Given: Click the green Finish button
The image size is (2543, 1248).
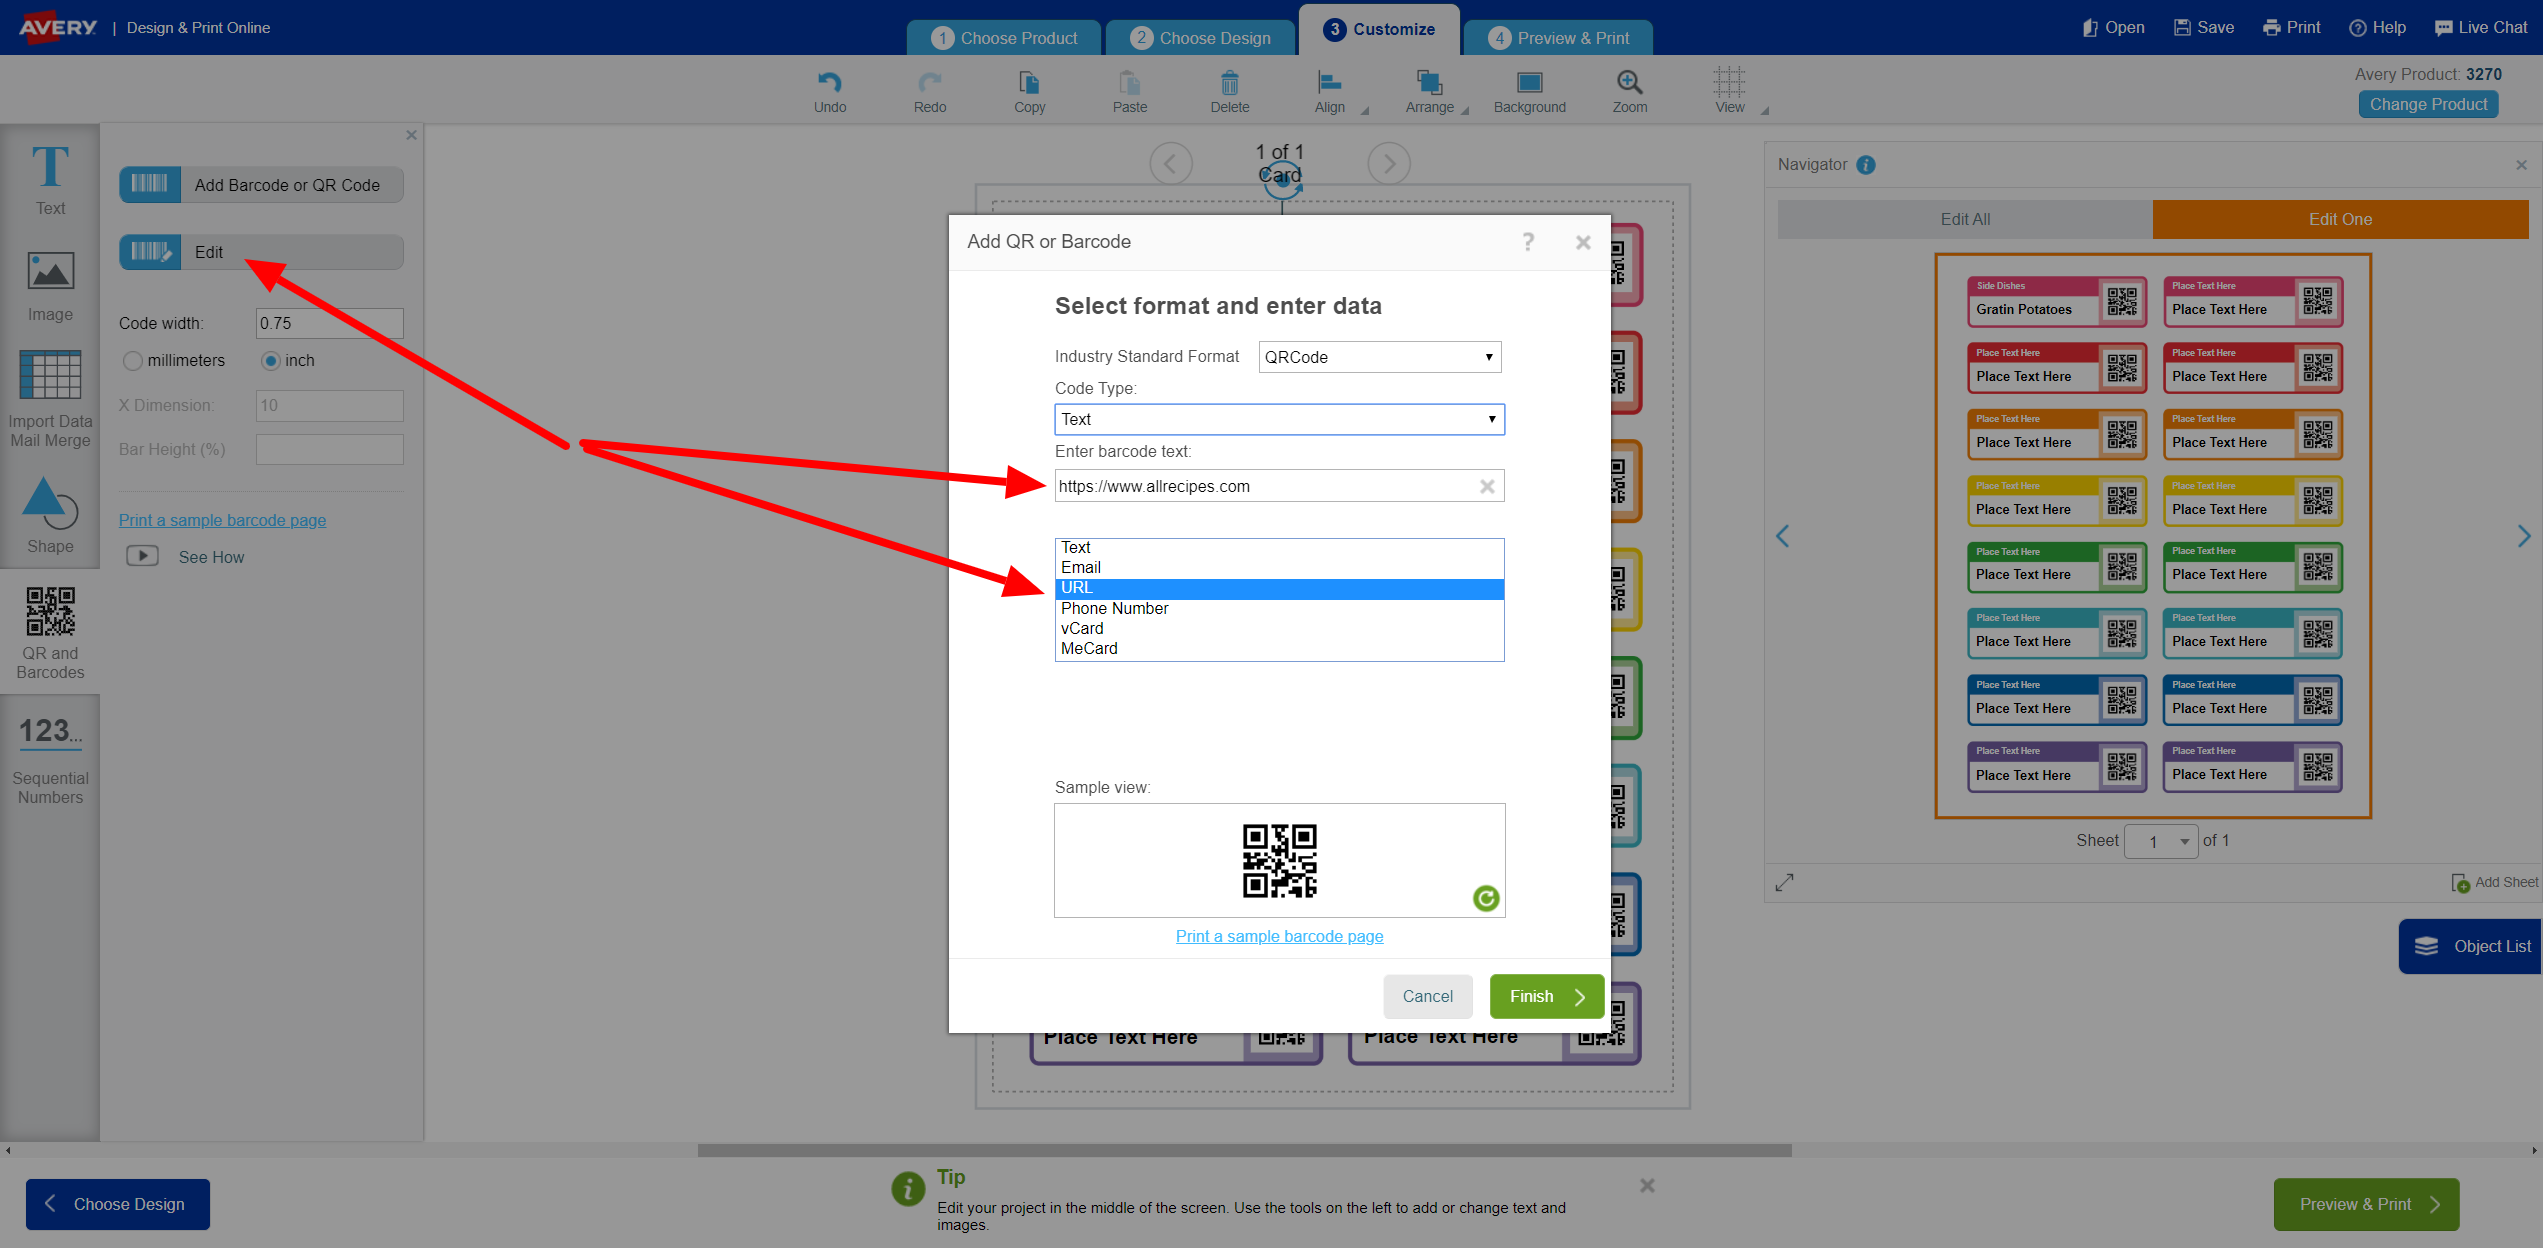Looking at the screenshot, I should pos(1546,996).
